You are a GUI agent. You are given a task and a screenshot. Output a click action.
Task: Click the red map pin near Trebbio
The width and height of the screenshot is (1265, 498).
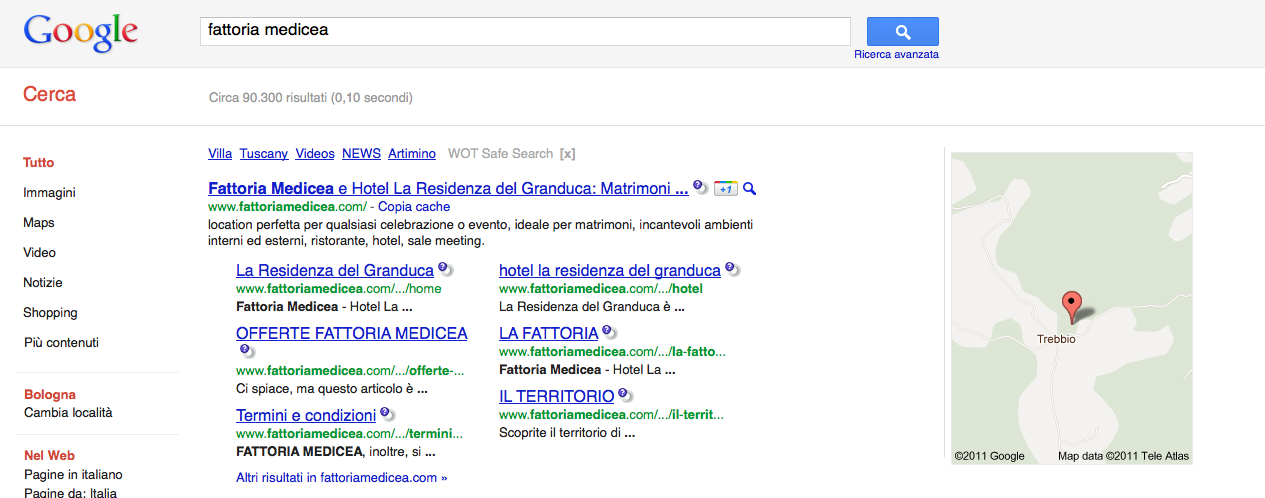pos(1071,306)
